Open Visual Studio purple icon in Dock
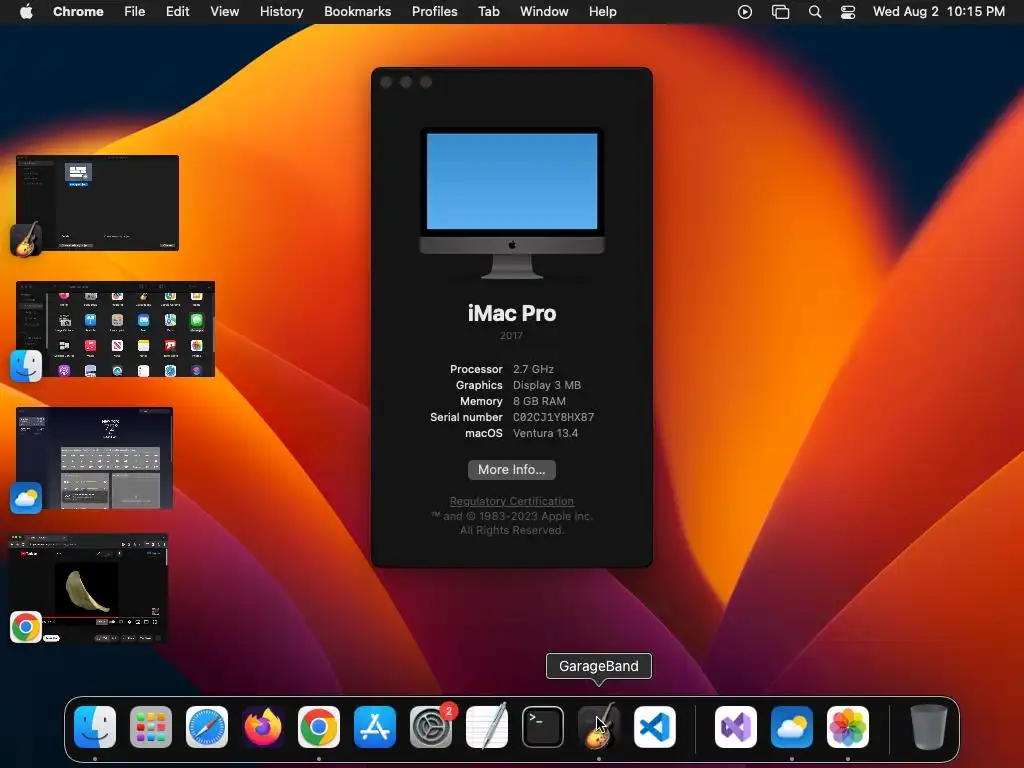This screenshot has width=1024, height=768. [736, 727]
